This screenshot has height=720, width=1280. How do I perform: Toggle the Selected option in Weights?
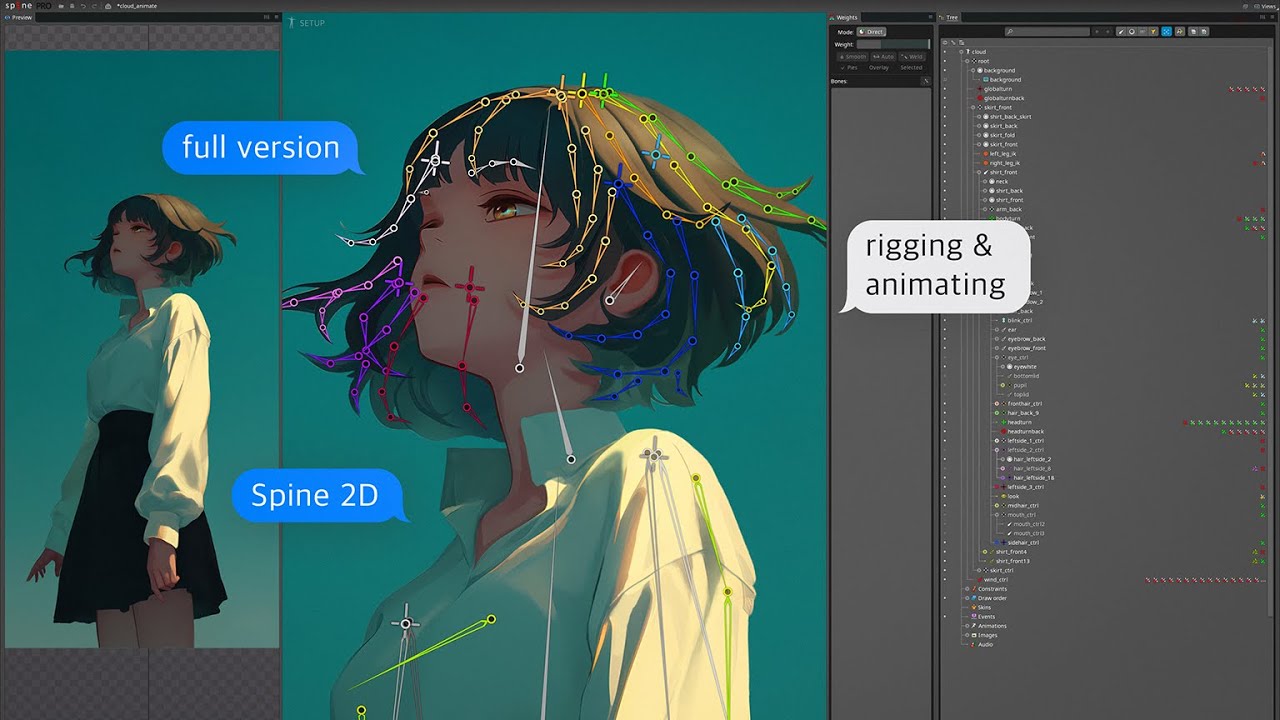pyautogui.click(x=911, y=68)
